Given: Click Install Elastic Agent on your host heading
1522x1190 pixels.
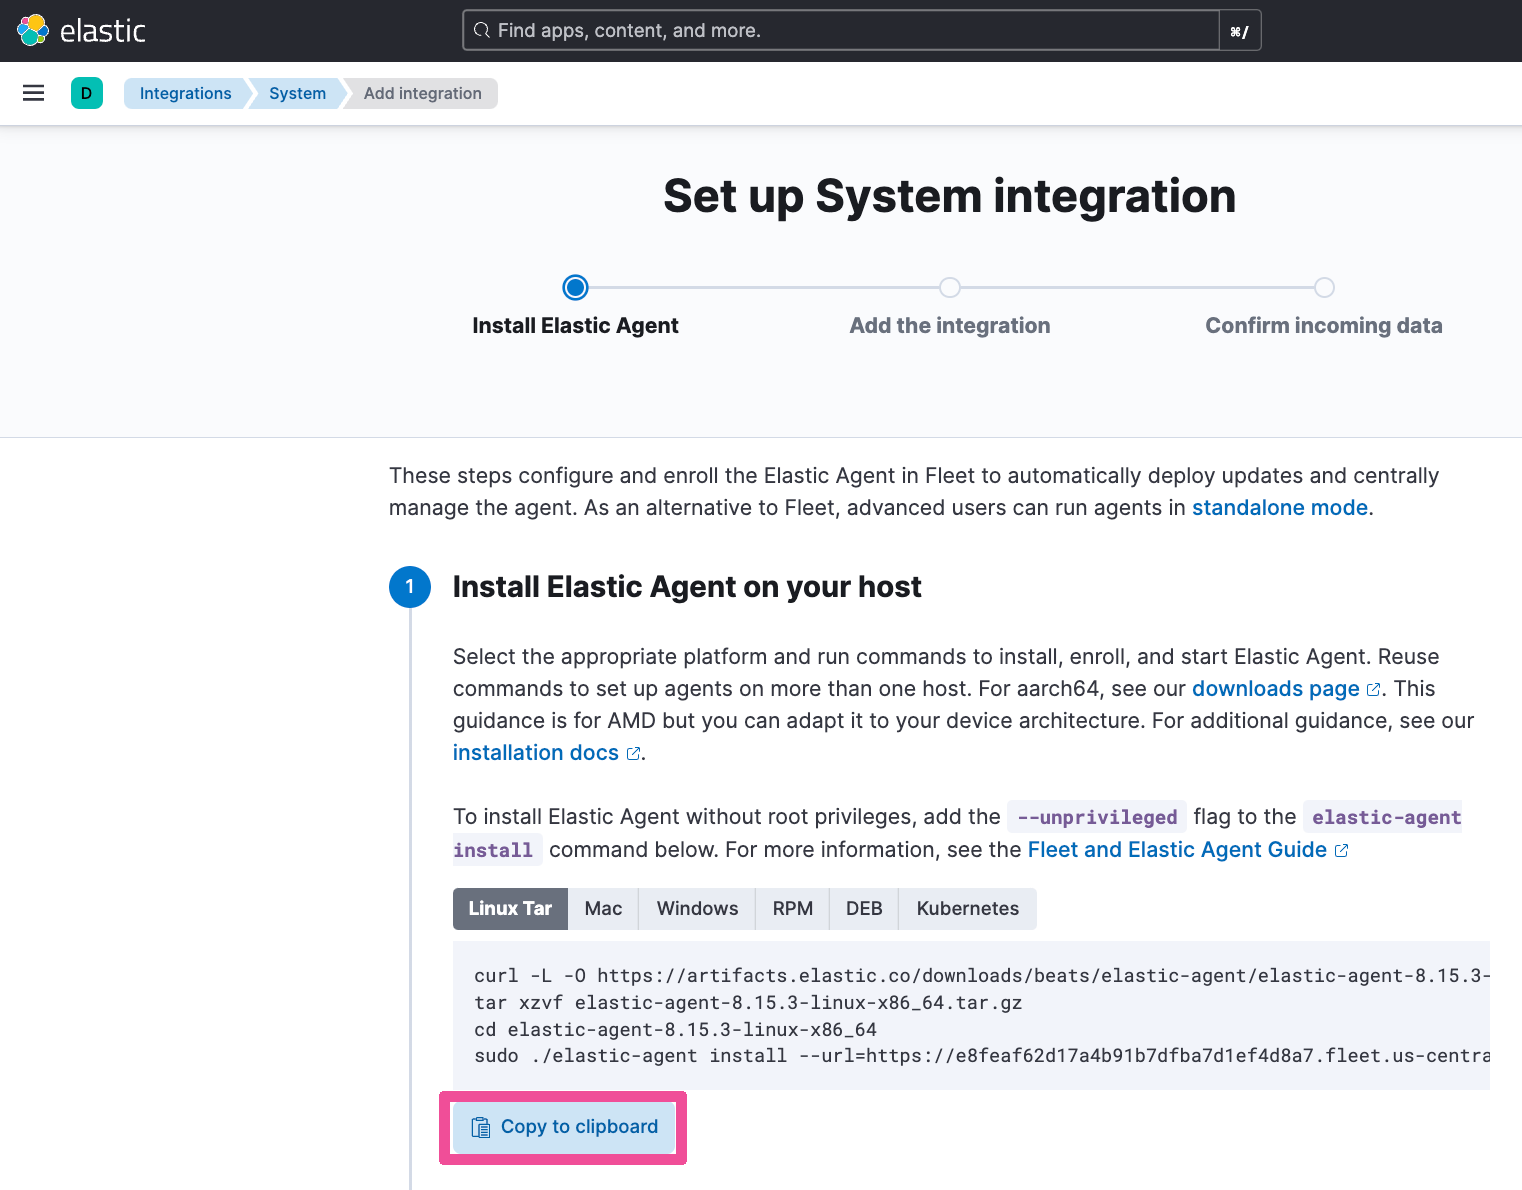Looking at the screenshot, I should [x=687, y=587].
